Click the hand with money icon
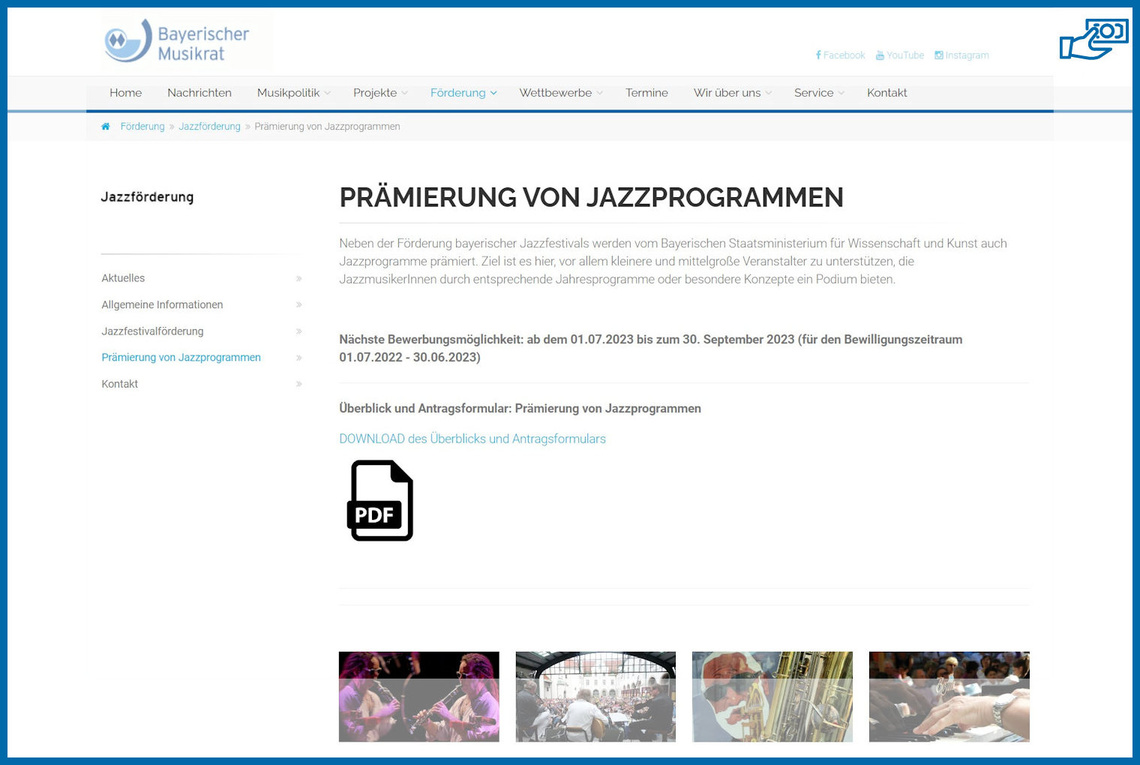 click(x=1093, y=40)
